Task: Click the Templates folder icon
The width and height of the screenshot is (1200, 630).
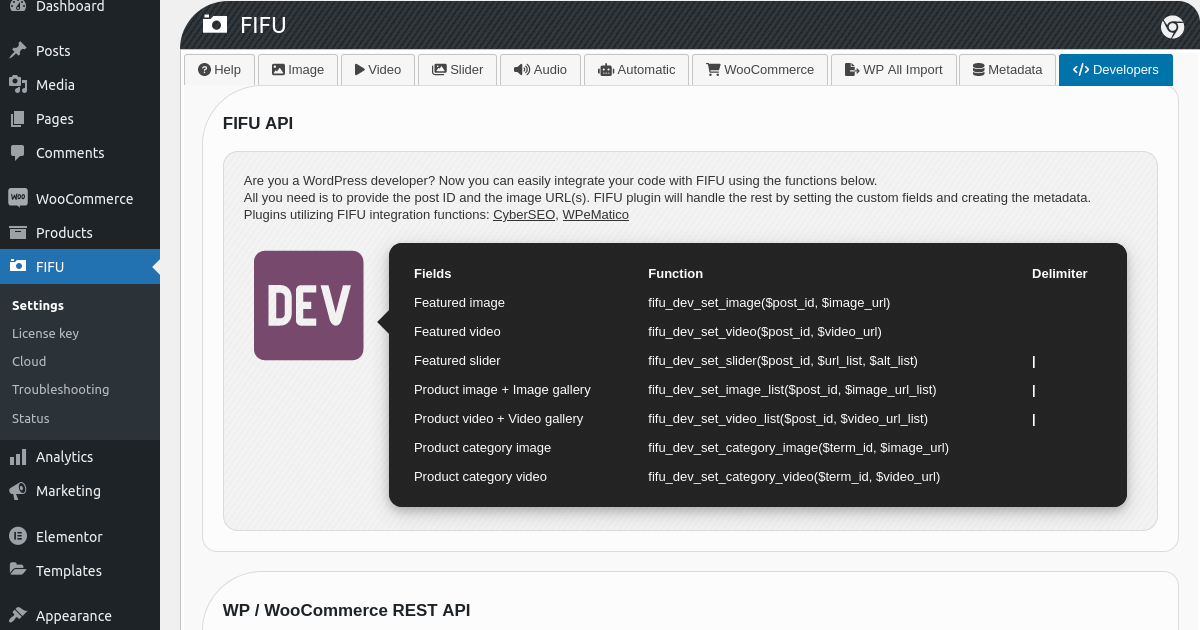Action: point(18,570)
